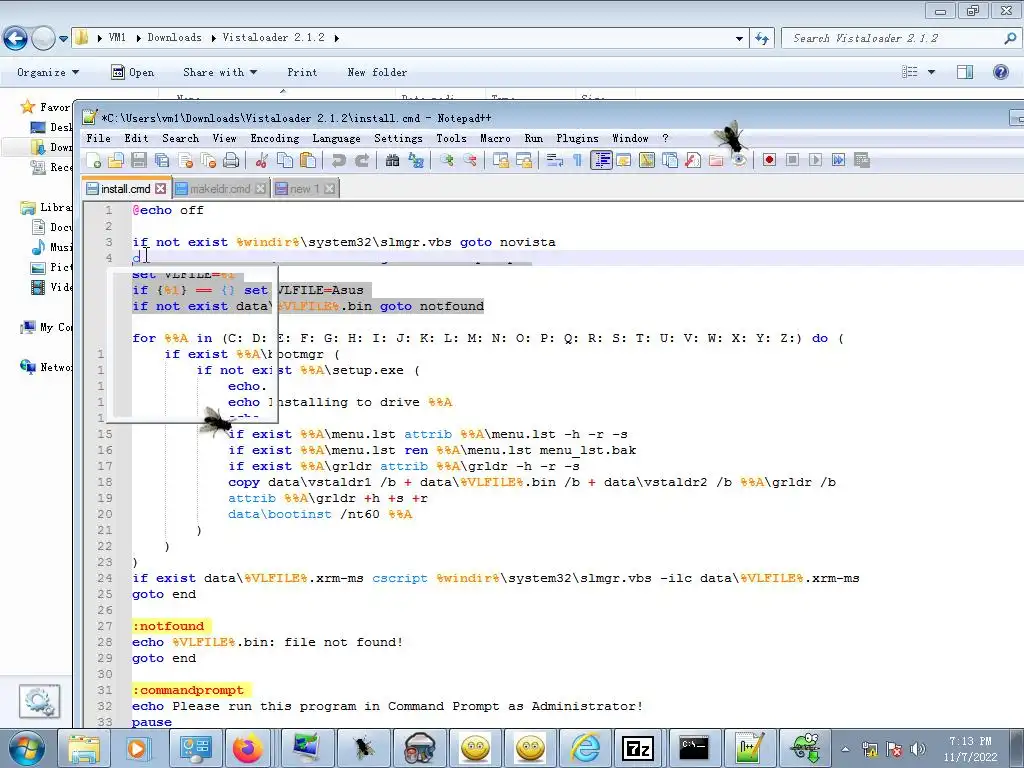Click the Copy icon in Notepad++ toolbar
Screen dimensions: 1024x768
(x=285, y=160)
